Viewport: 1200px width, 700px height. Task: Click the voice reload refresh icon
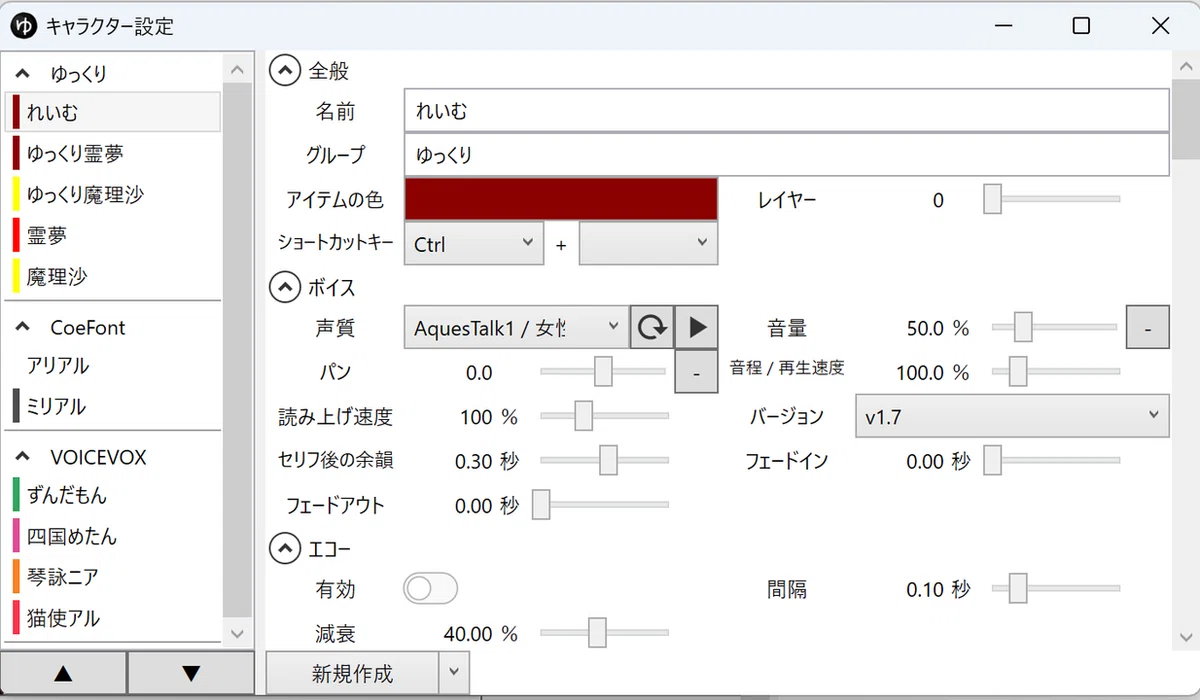click(x=652, y=327)
